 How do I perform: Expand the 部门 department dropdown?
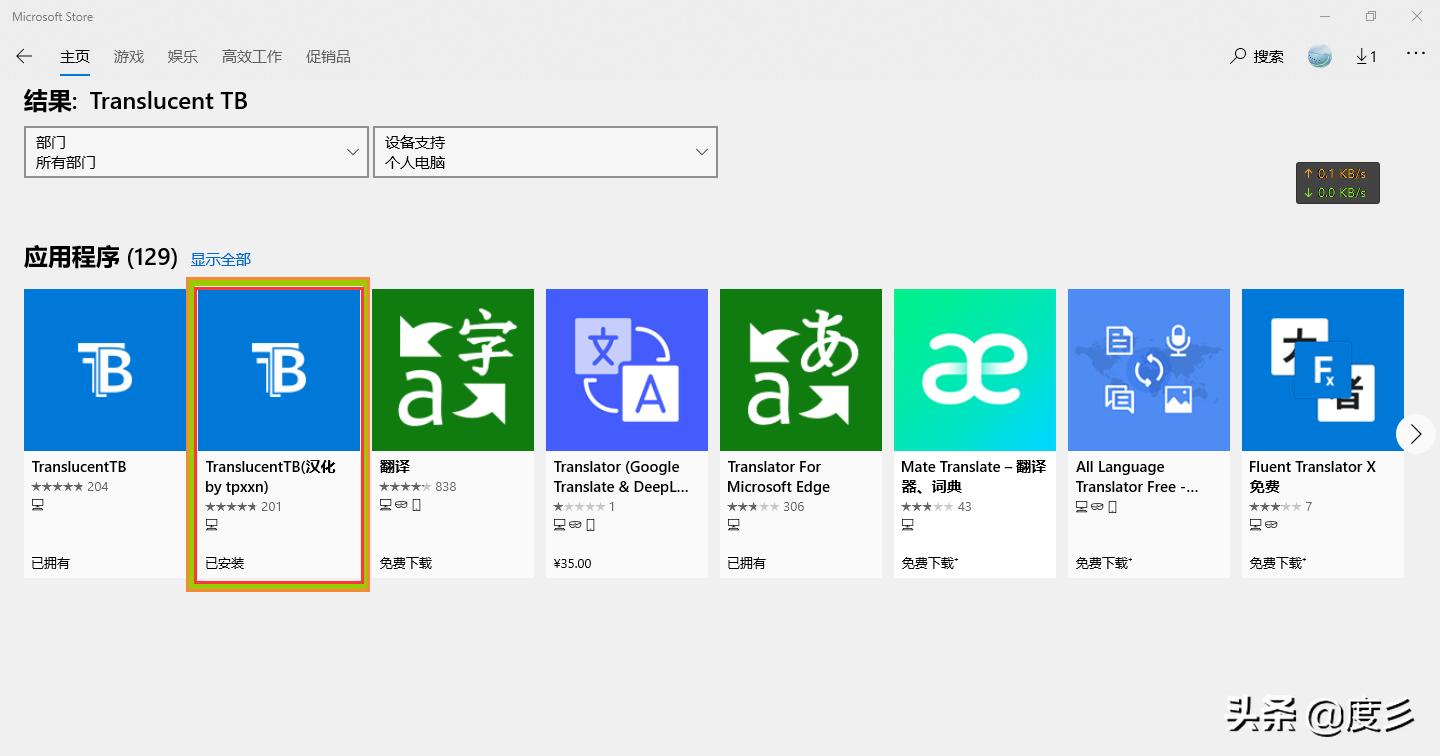(196, 152)
